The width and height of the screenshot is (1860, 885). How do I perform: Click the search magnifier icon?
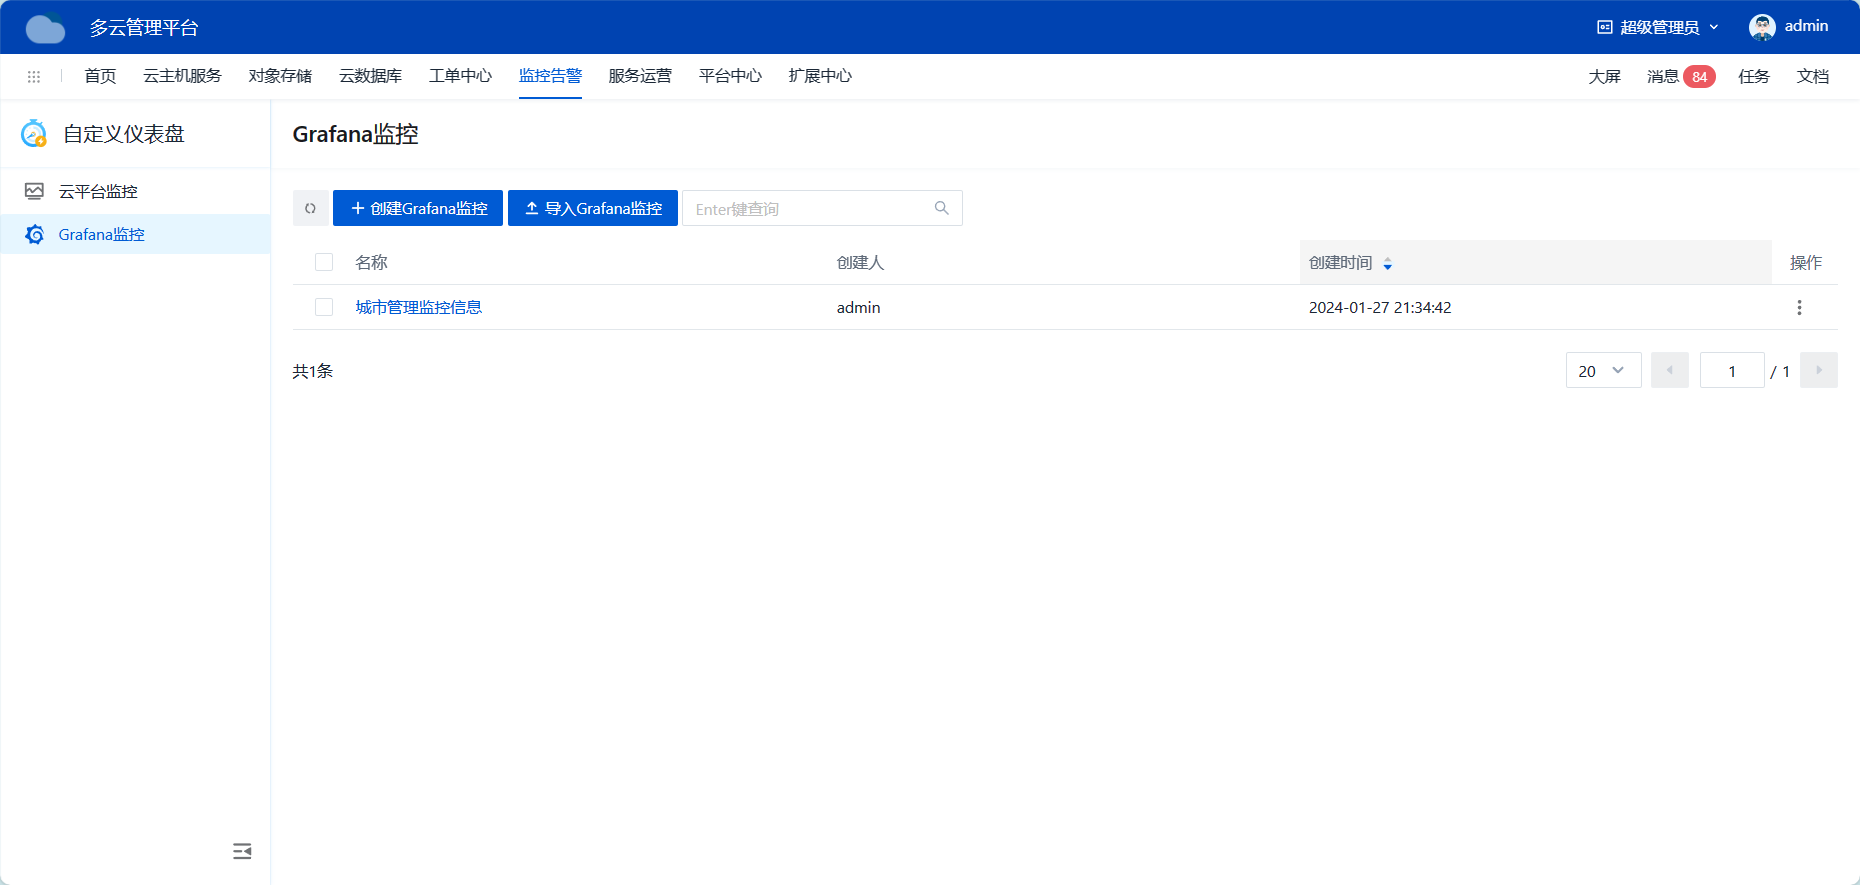pyautogui.click(x=941, y=208)
